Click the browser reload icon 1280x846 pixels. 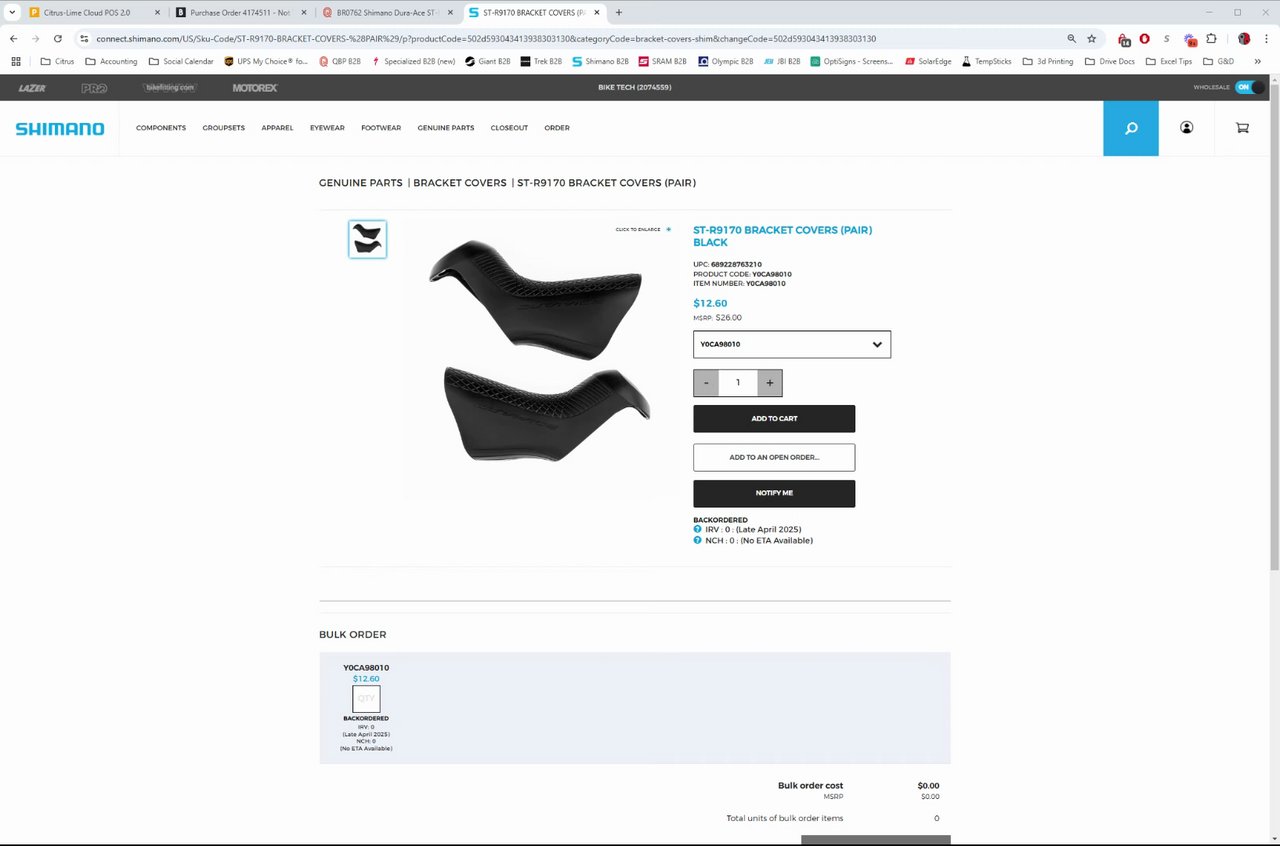pos(58,38)
